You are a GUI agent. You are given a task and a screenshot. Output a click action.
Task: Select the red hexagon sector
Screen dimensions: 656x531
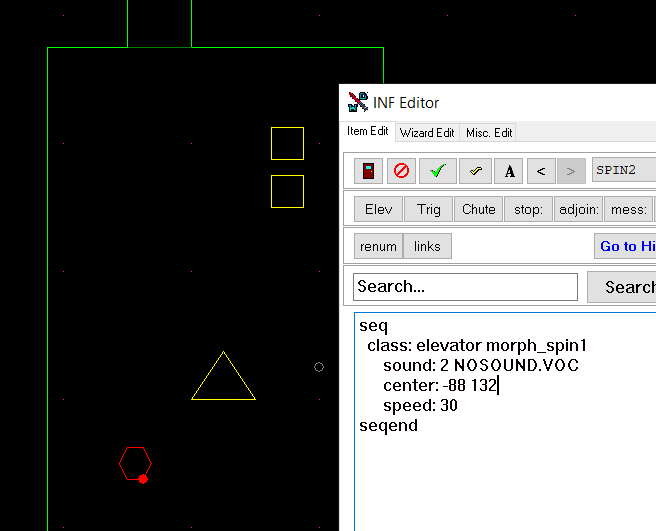point(135,463)
